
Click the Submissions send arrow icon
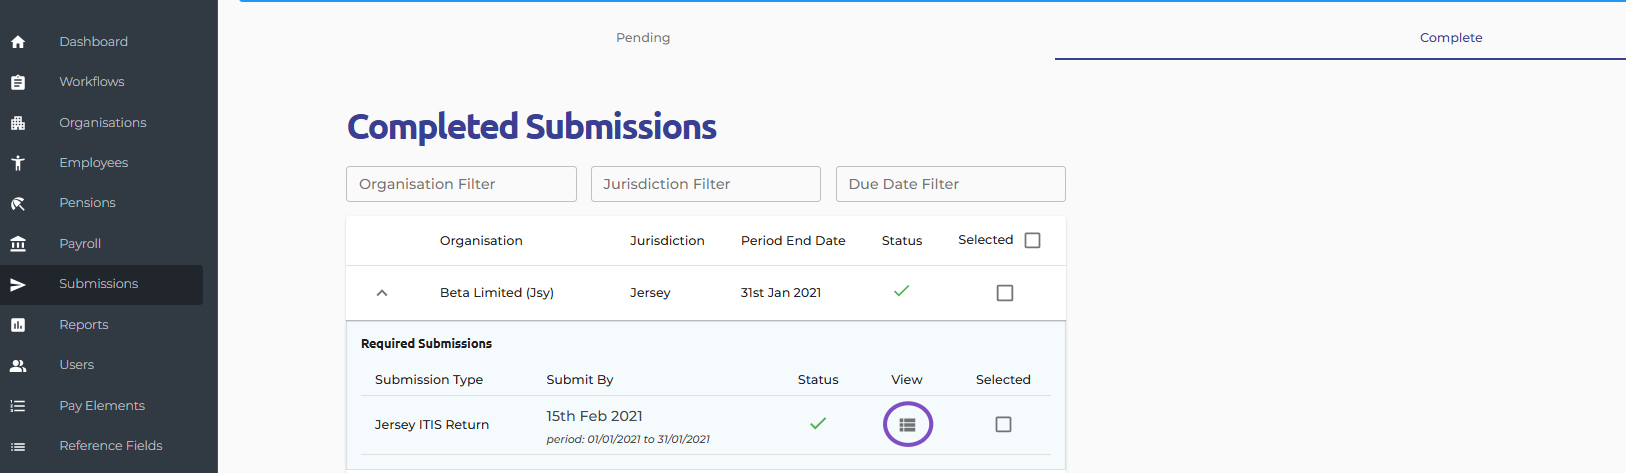pyautogui.click(x=18, y=285)
